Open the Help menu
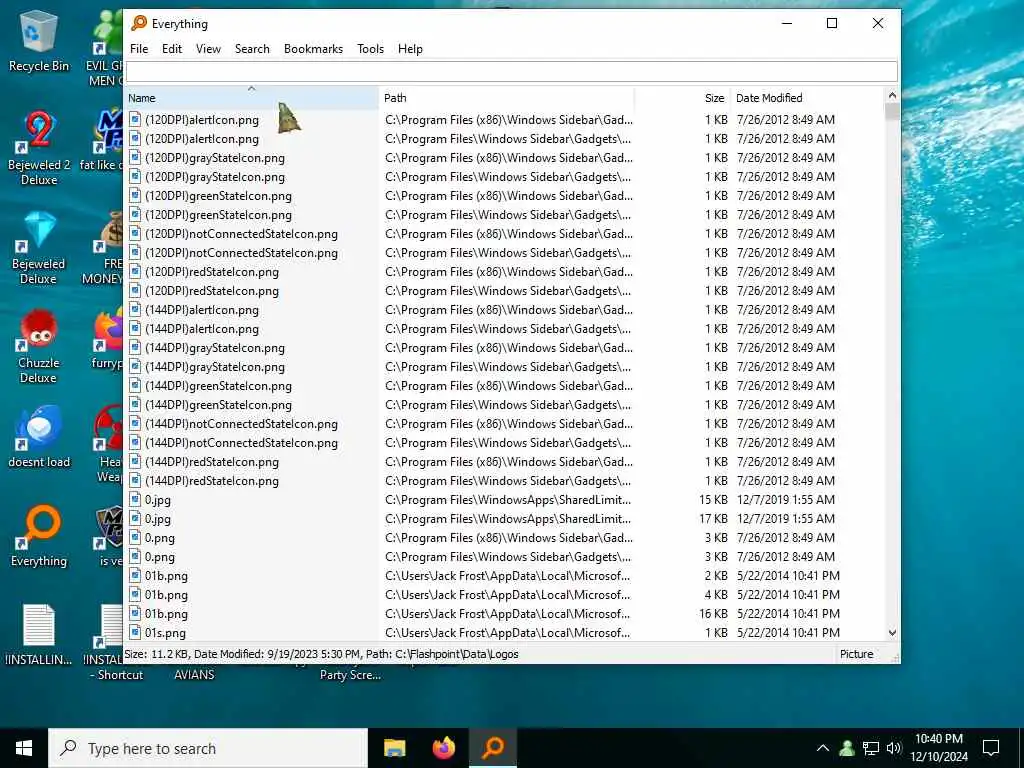The height and width of the screenshot is (768, 1024). click(x=410, y=49)
